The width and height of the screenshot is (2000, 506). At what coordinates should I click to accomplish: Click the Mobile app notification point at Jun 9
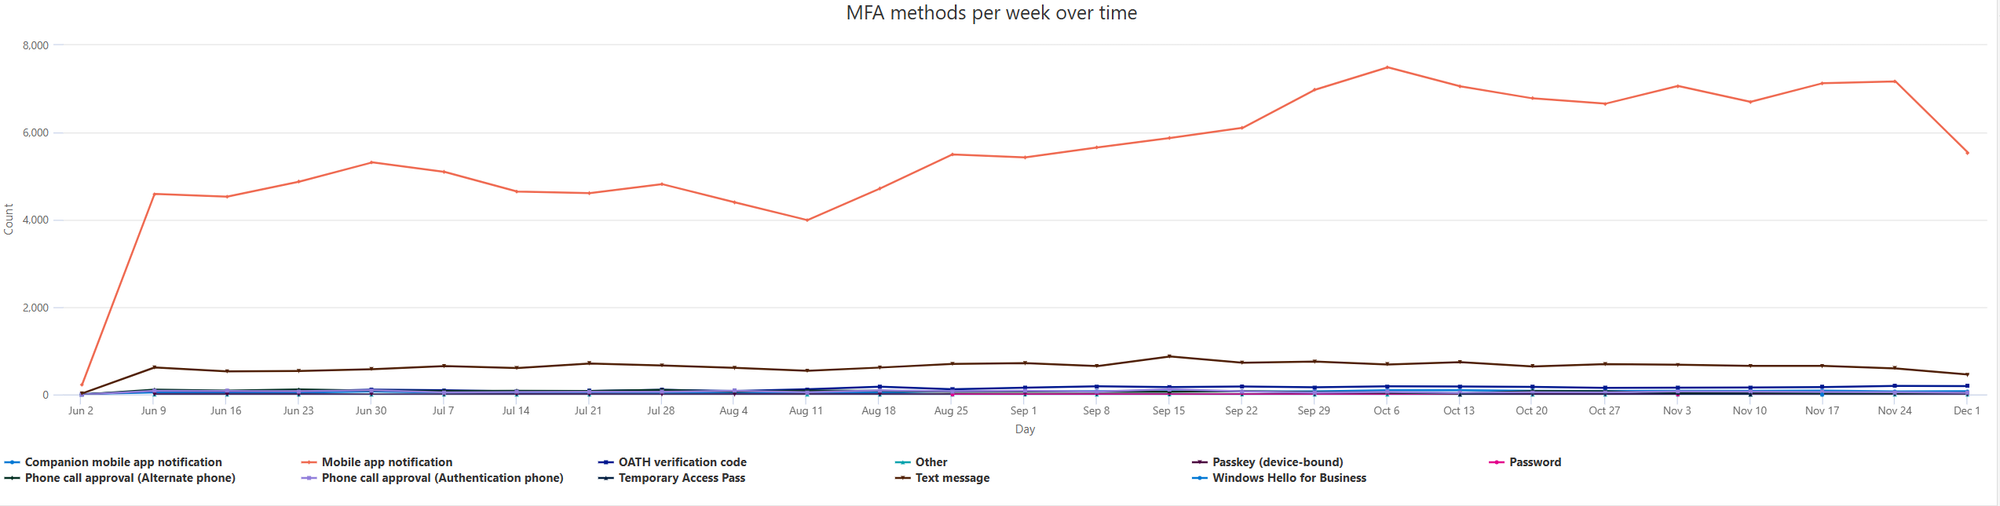(x=154, y=194)
